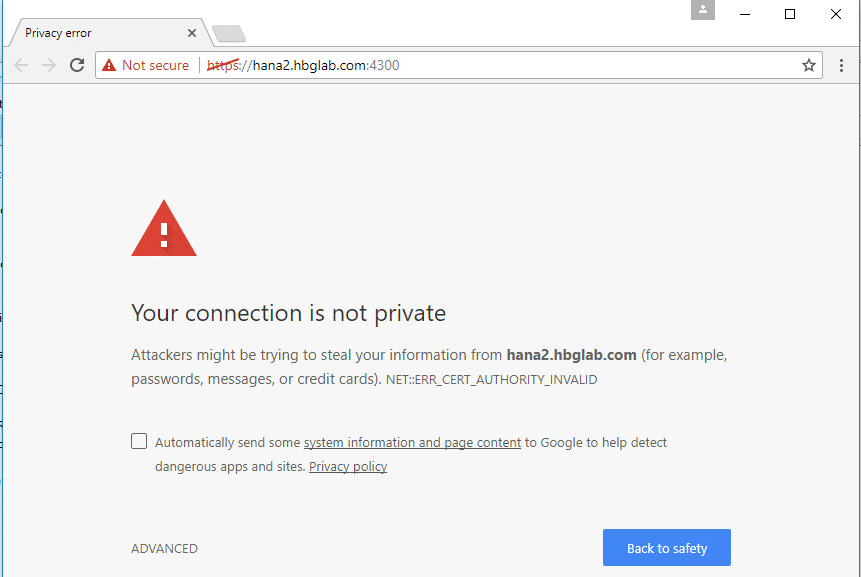
Task: Go forward using the forward arrow
Action: tap(49, 65)
